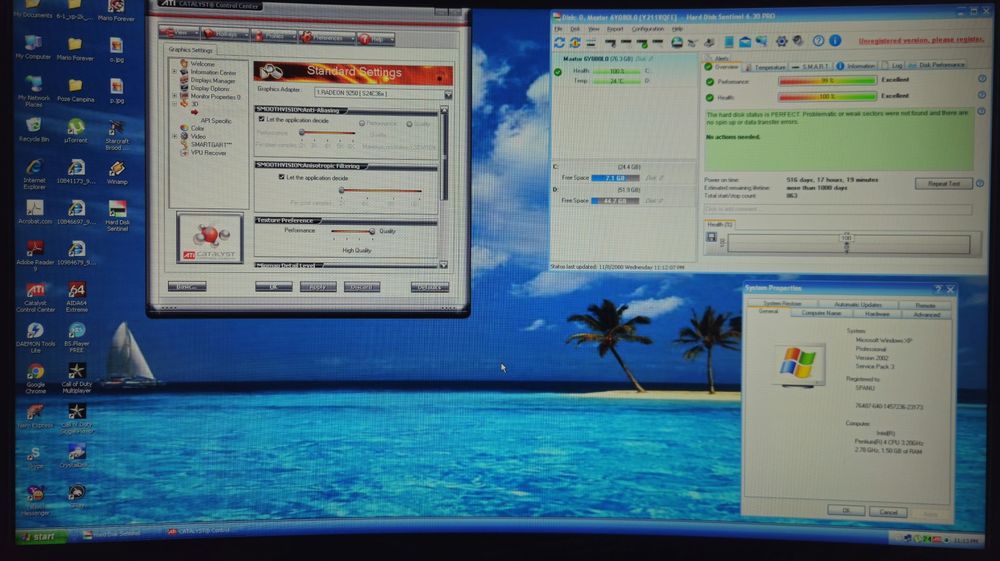The height and width of the screenshot is (561, 1000).
Task: Click Repeat Test button
Action: (x=943, y=184)
